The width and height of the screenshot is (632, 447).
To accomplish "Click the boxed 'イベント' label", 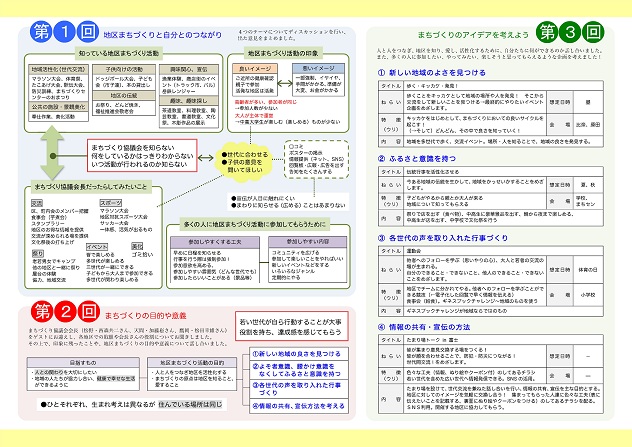I will click(x=97, y=247).
